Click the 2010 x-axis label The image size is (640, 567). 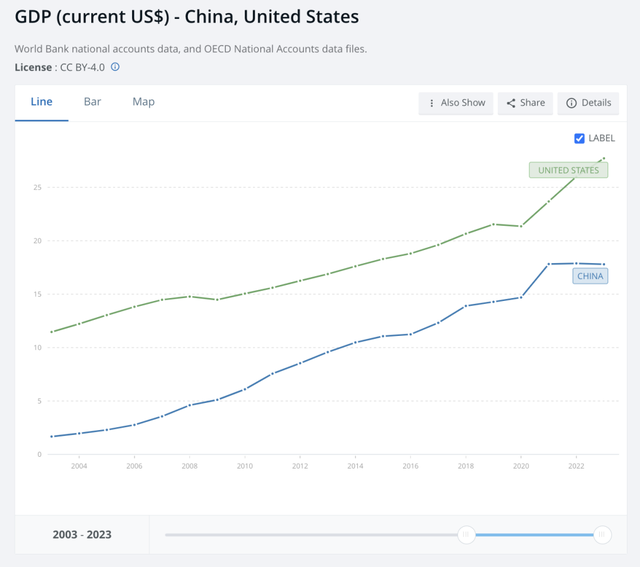(244, 466)
